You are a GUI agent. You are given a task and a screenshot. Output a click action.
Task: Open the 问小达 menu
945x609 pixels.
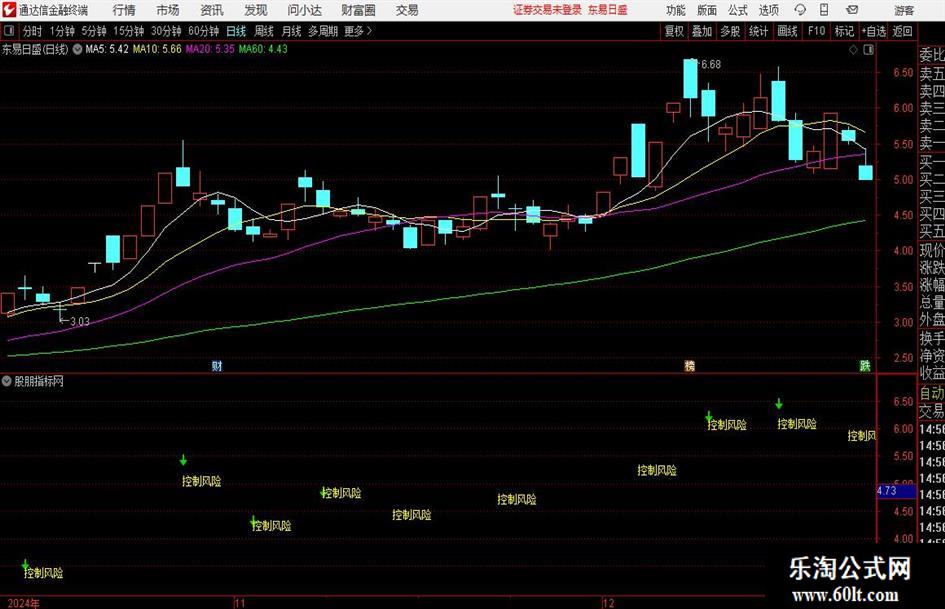[304, 10]
